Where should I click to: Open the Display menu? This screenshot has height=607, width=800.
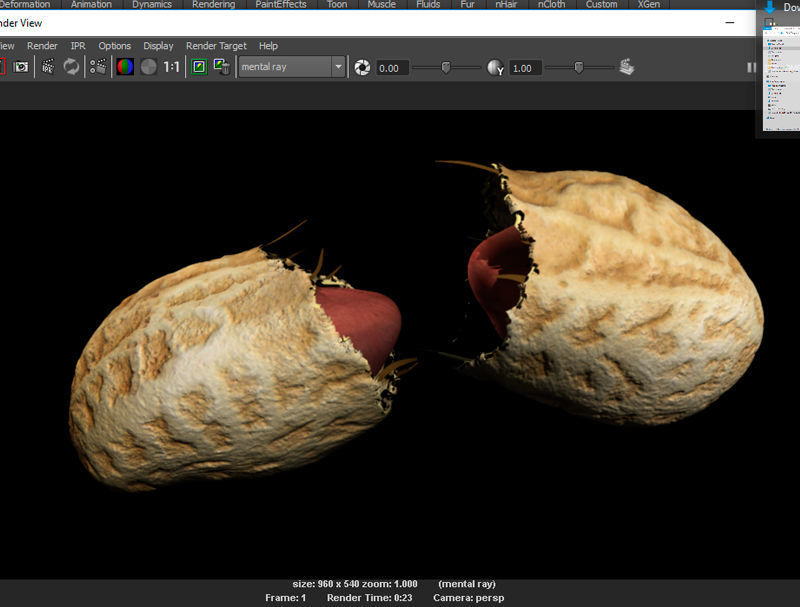point(158,46)
